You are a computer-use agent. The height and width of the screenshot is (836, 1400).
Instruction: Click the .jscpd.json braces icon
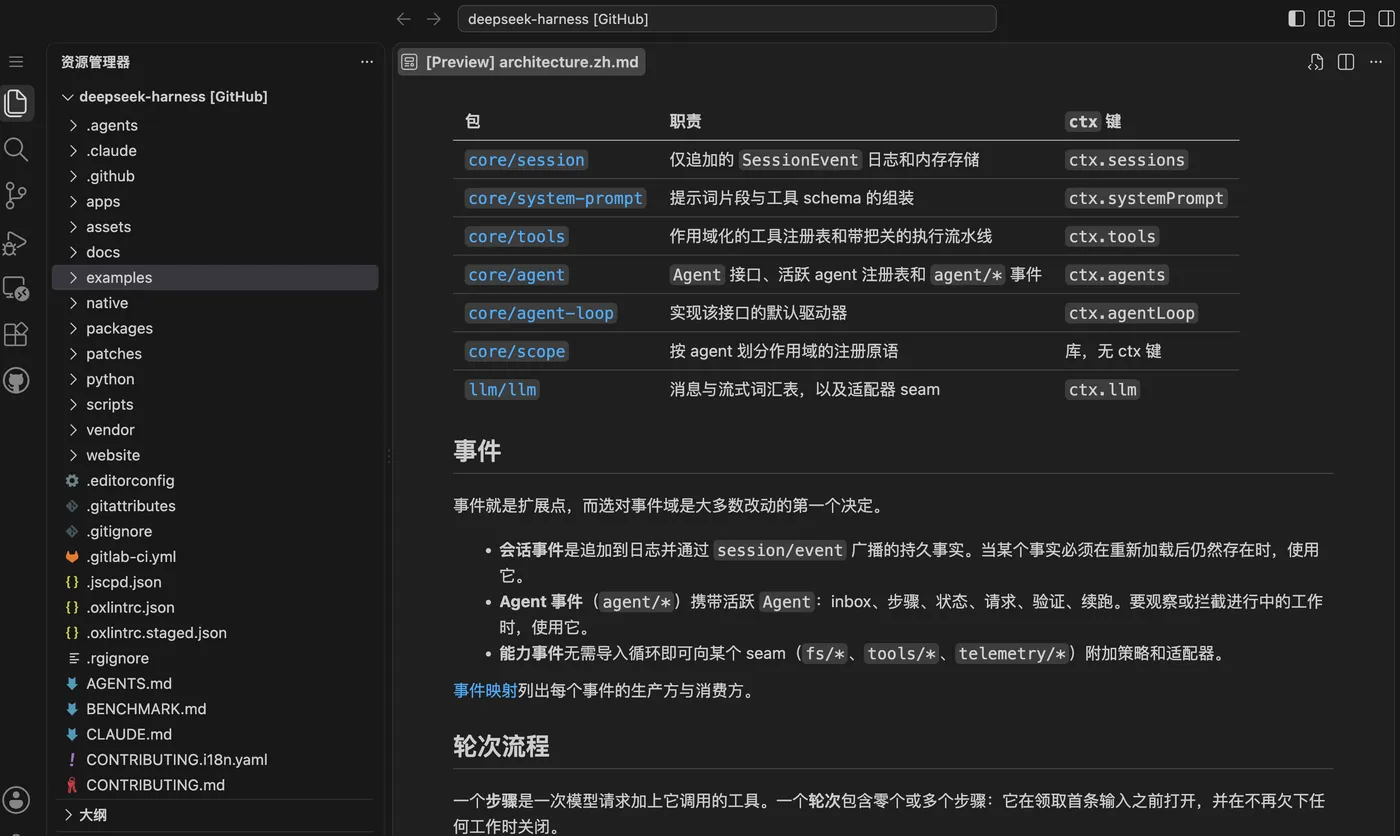[x=72, y=582]
